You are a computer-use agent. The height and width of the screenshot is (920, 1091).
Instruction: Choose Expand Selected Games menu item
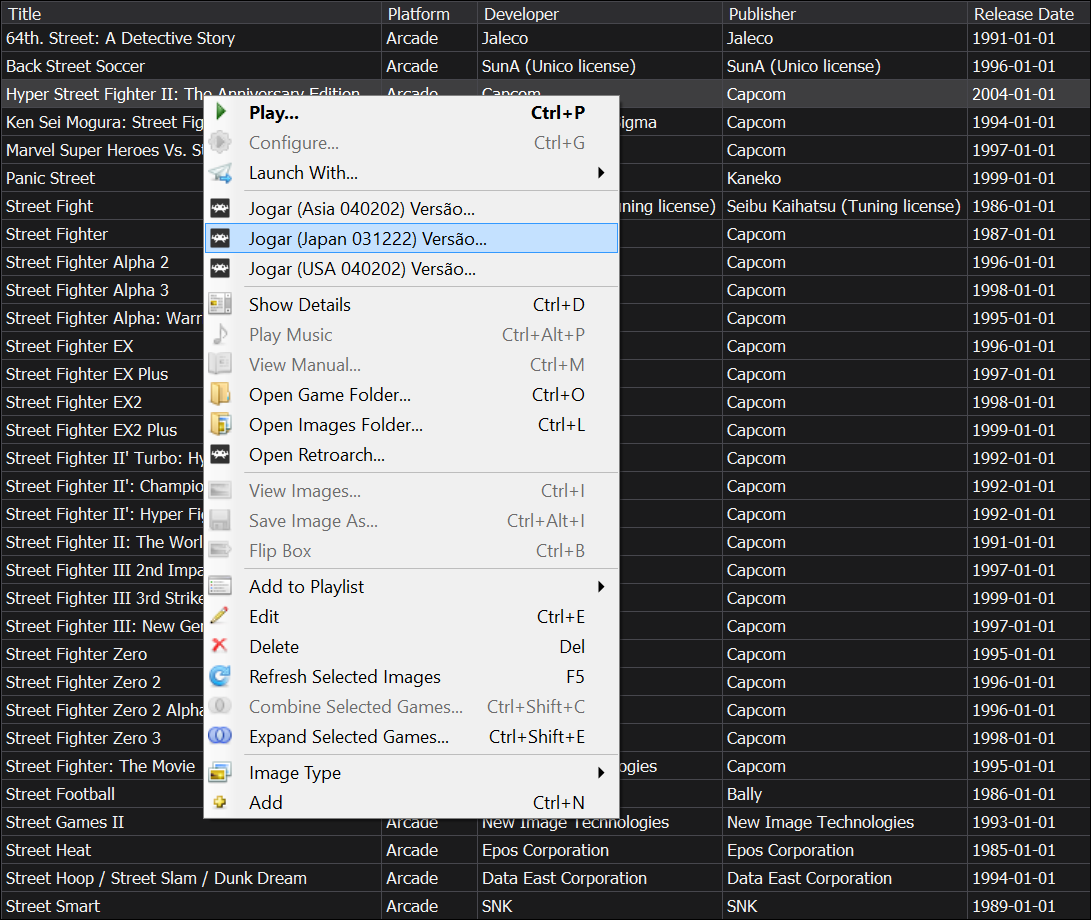[411, 736]
